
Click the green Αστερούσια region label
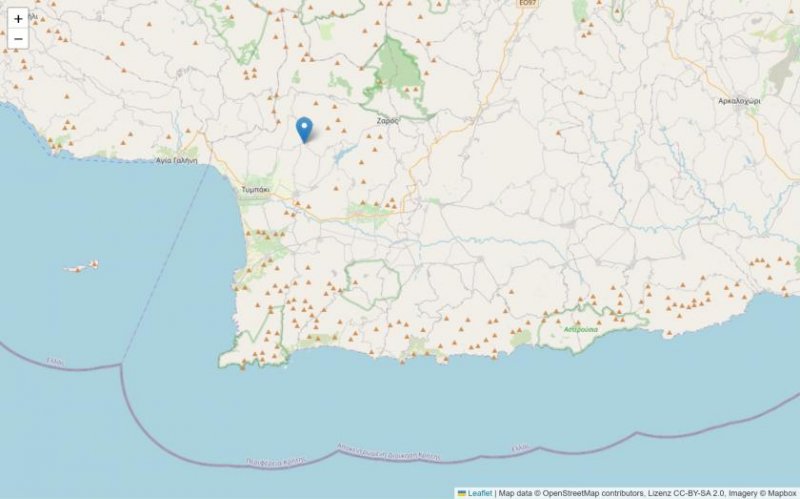(581, 330)
